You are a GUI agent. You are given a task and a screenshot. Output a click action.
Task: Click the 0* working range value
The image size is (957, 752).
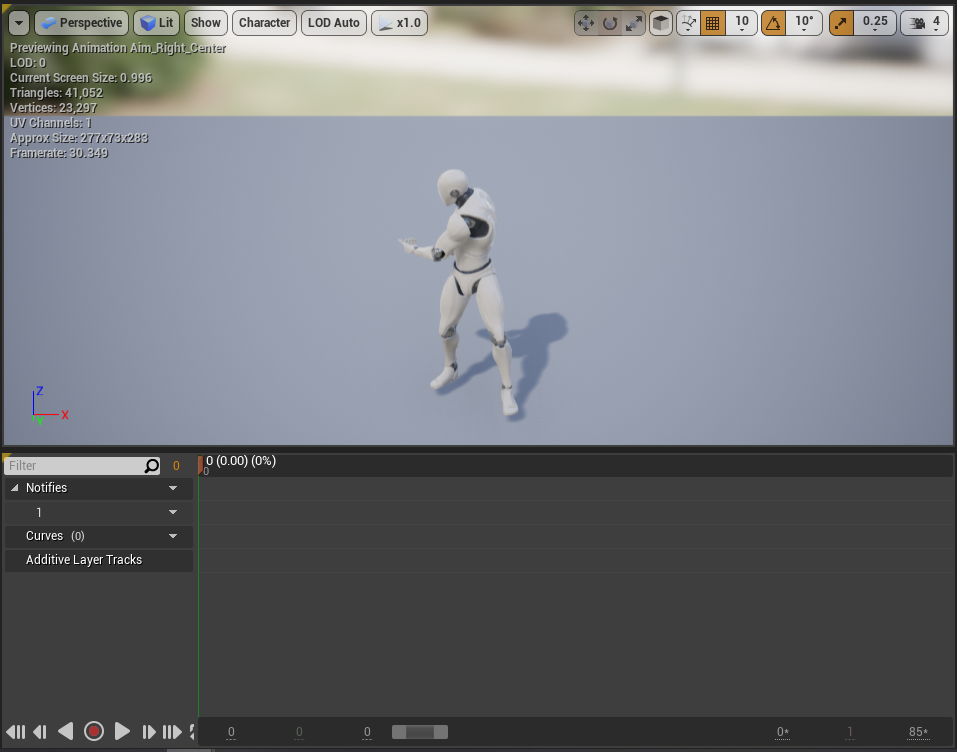[x=782, y=732]
